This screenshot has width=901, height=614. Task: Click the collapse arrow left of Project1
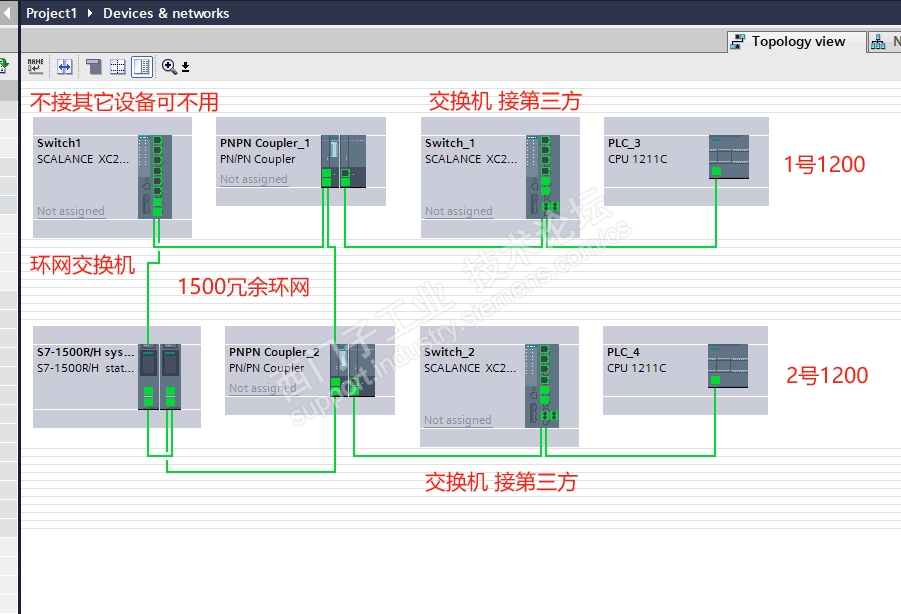point(7,13)
